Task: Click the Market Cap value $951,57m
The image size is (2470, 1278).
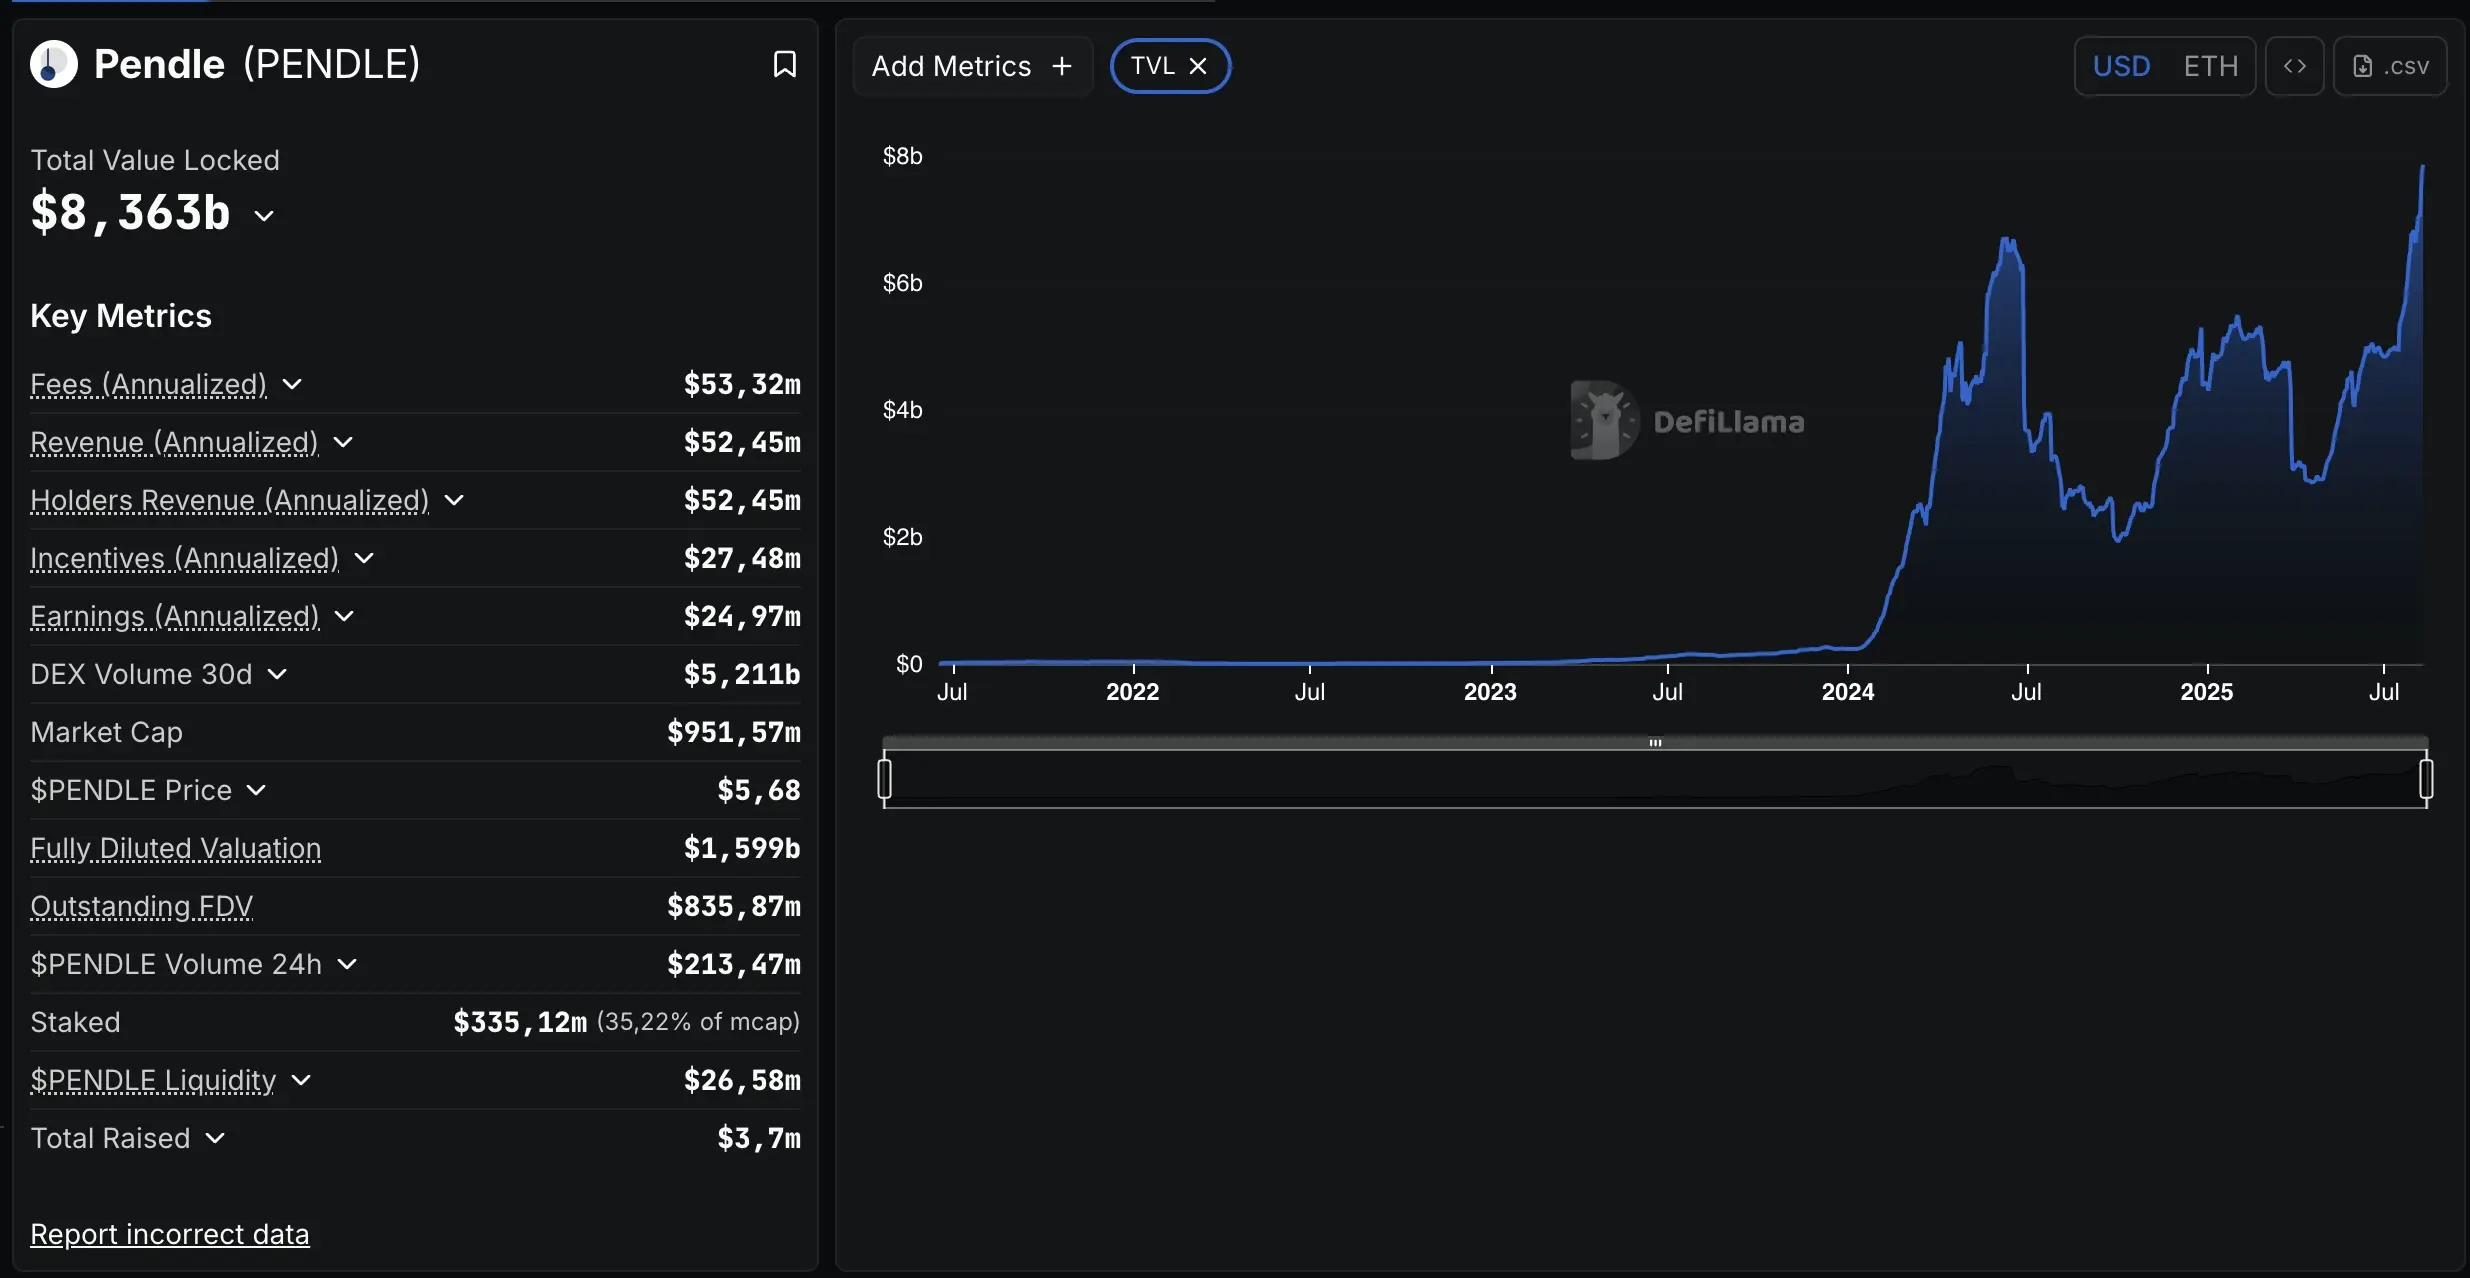Action: tap(734, 732)
